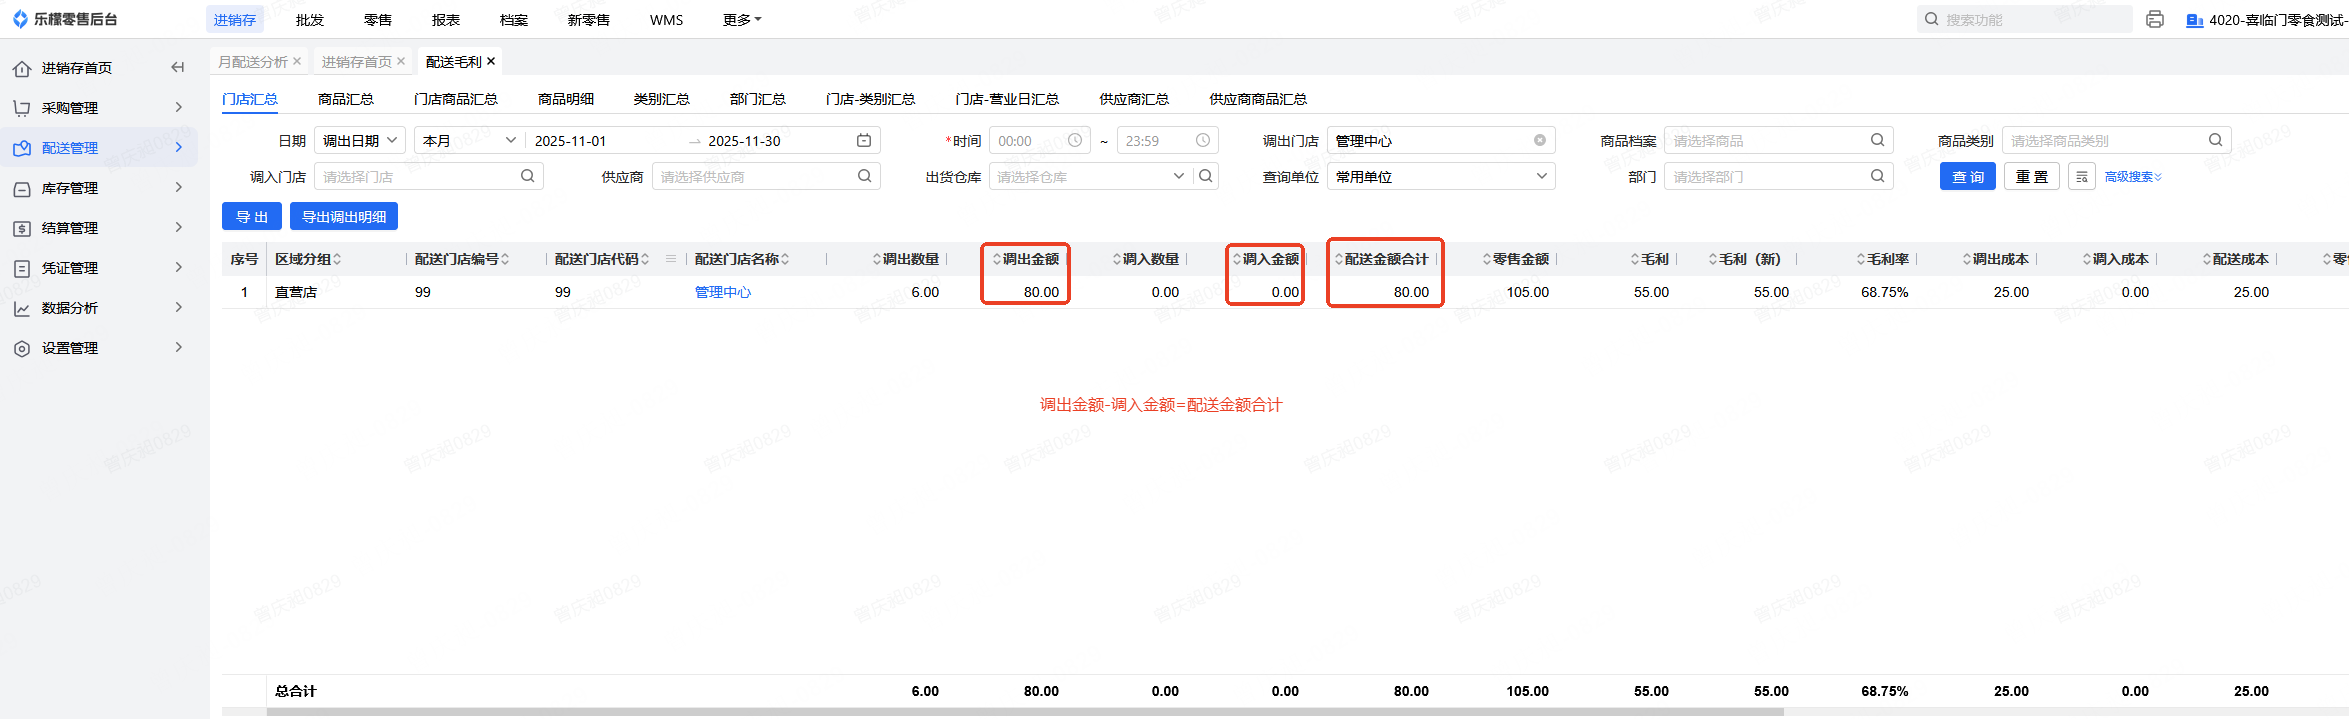The height and width of the screenshot is (719, 2349).
Task: Sort by 调出金额 column header
Action: [x=1026, y=259]
